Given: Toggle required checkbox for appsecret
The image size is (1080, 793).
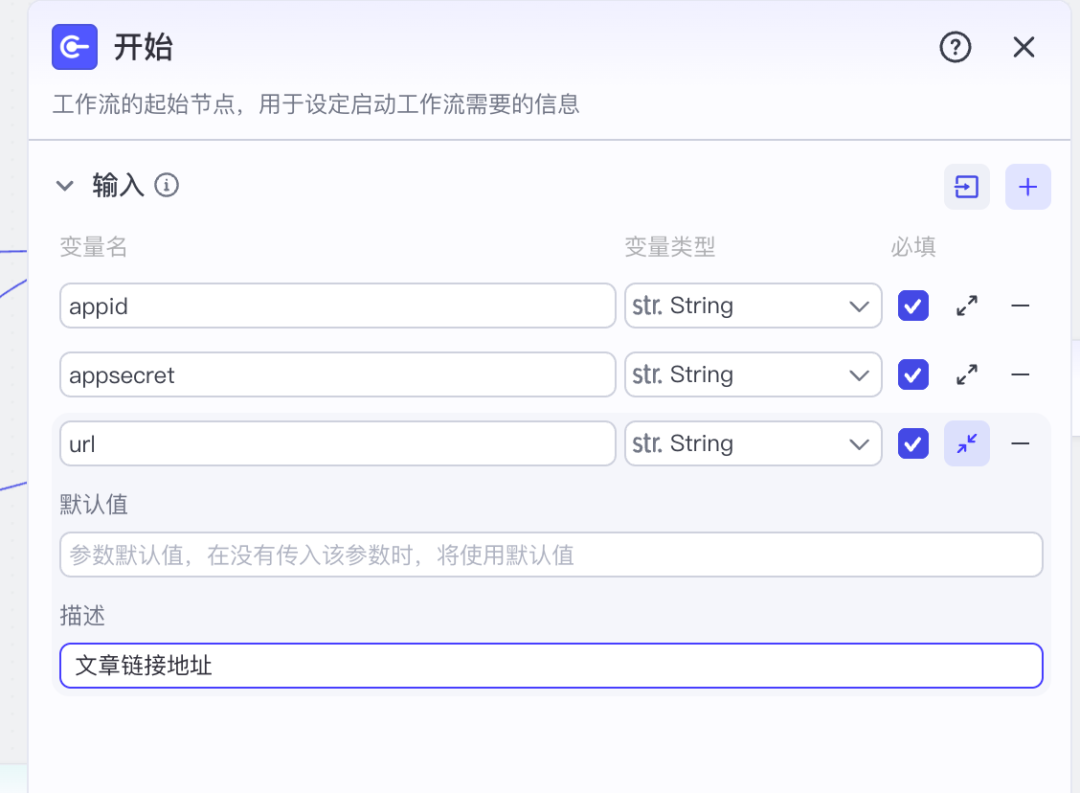Looking at the screenshot, I should click(x=913, y=375).
